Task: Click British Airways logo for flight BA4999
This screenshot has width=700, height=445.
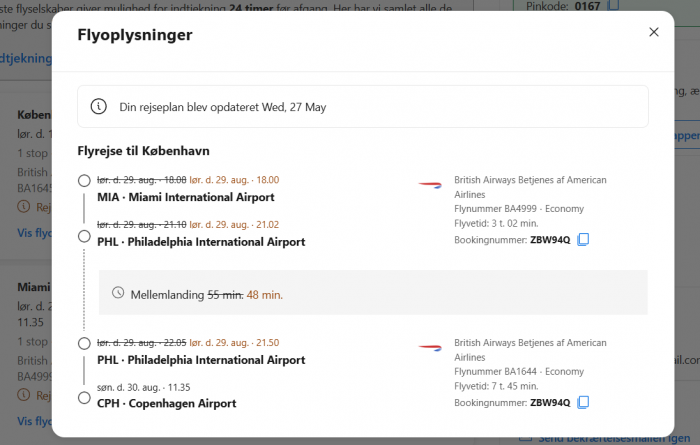Action: pos(430,184)
